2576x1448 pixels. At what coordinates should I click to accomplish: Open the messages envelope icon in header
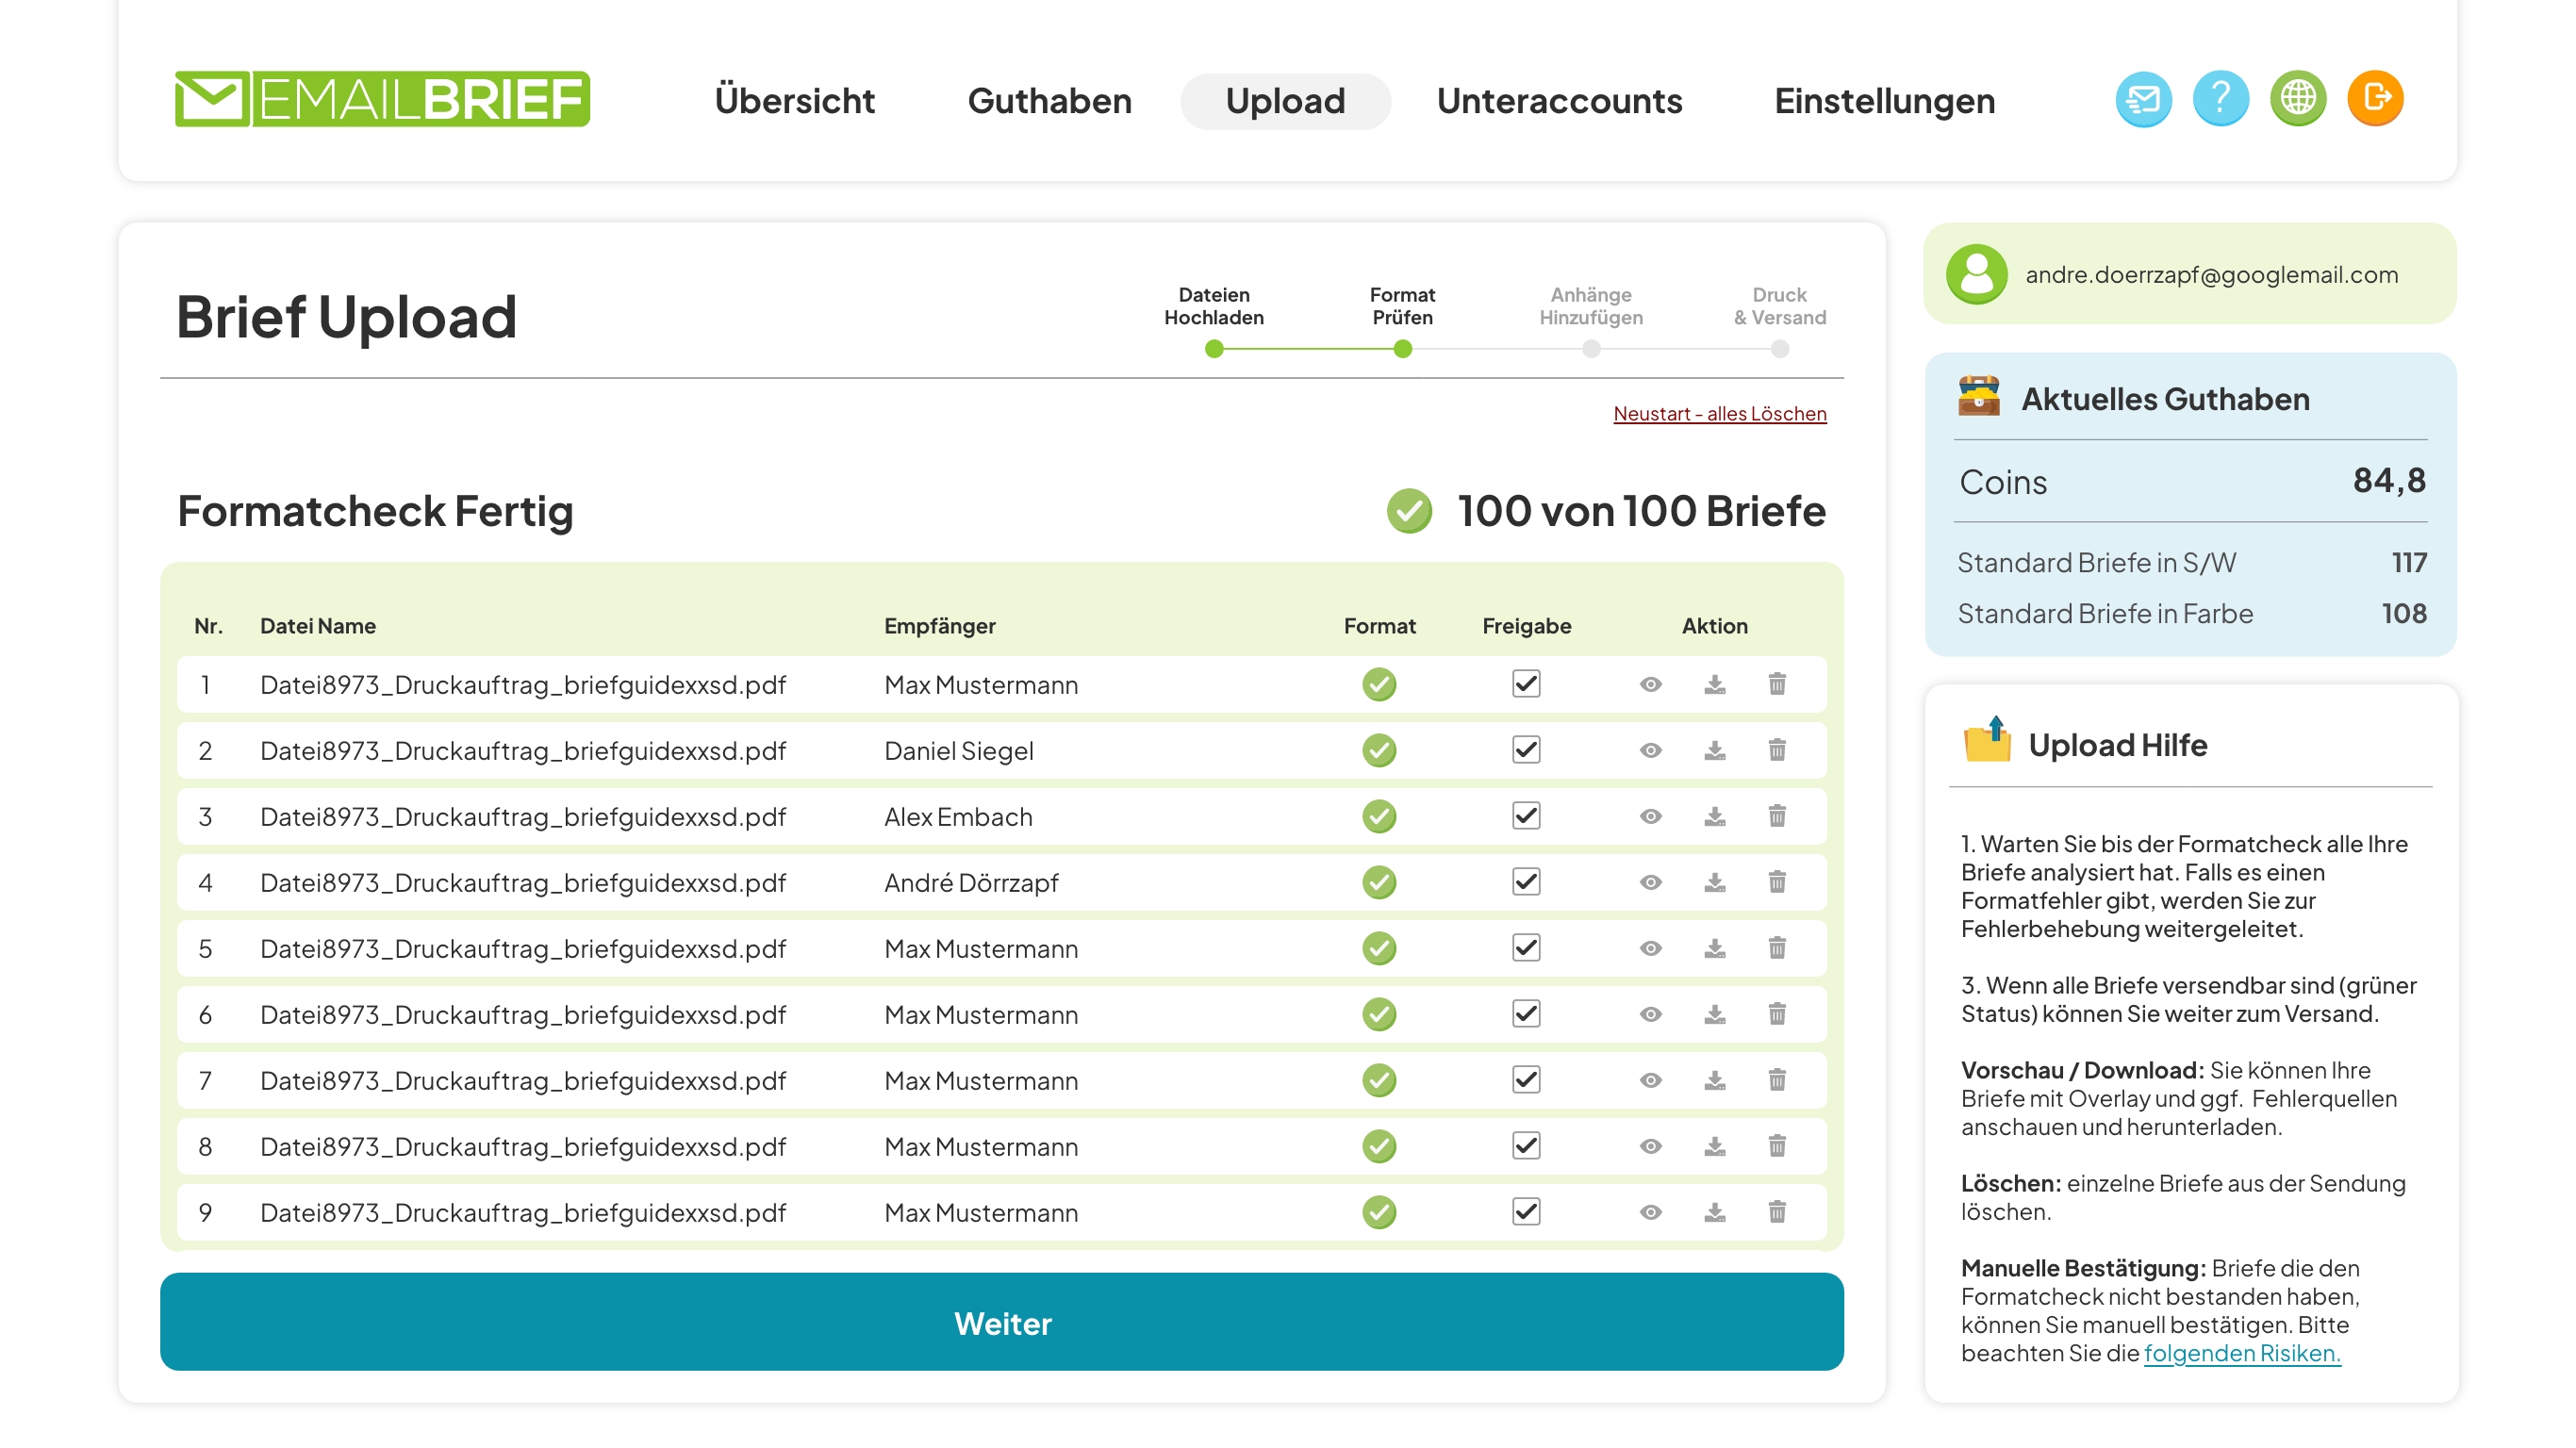(x=2142, y=99)
